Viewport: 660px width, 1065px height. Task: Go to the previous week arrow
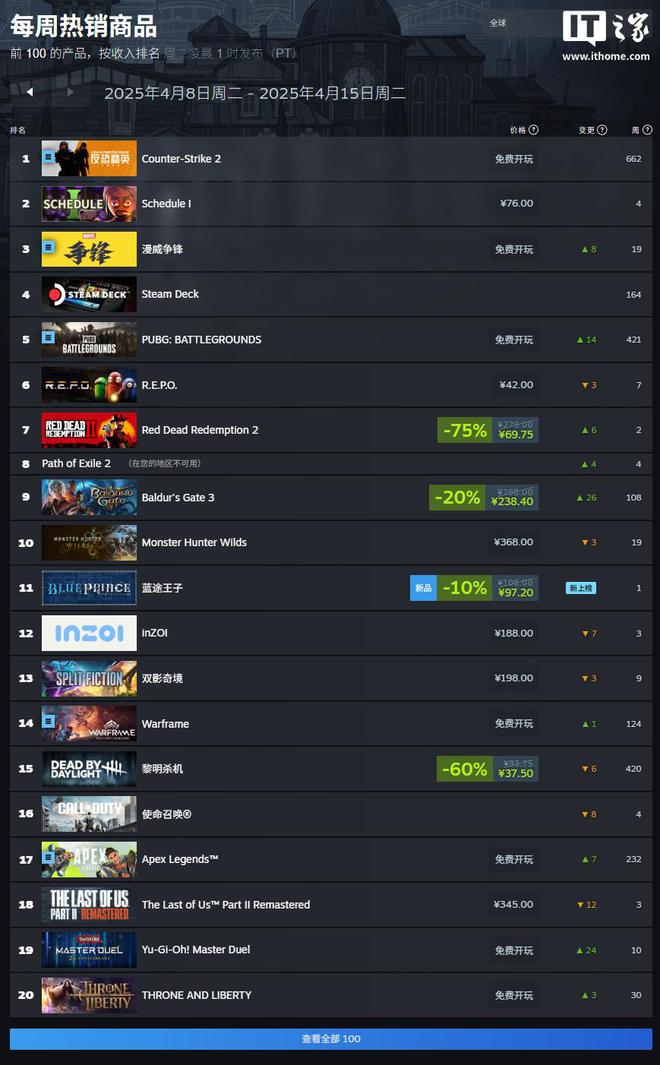[30, 92]
